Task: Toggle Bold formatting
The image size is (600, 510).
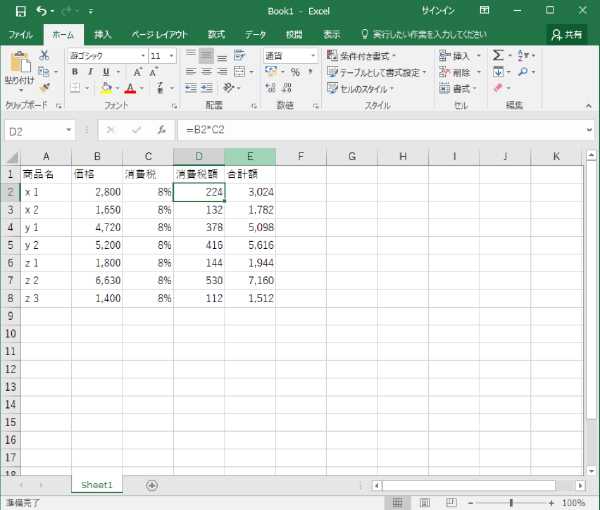Action: [x=75, y=72]
